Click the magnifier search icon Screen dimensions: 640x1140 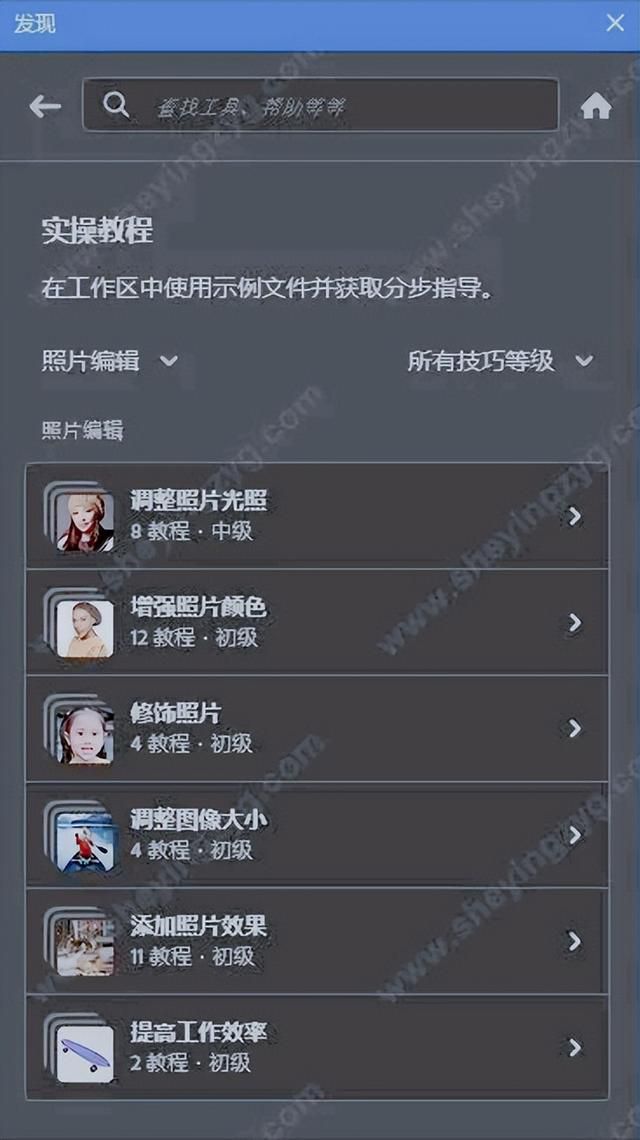click(x=116, y=105)
